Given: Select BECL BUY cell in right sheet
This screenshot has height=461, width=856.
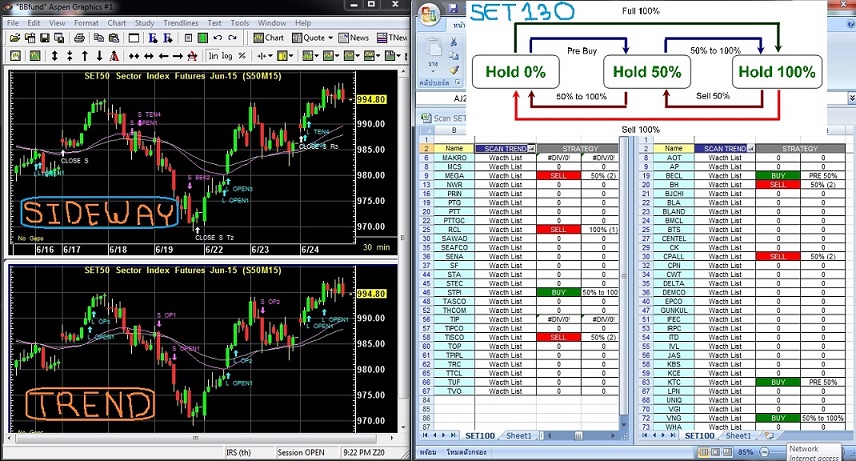Looking at the screenshot, I should [778, 176].
